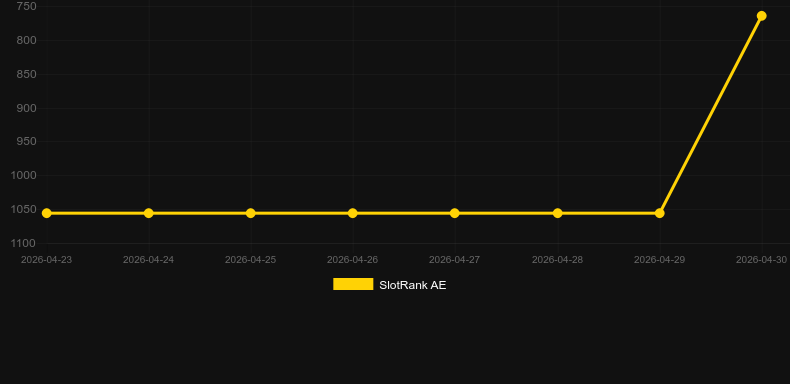Click the 1050 y-axis value
Viewport: 790px width, 384px height.
click(x=23, y=209)
